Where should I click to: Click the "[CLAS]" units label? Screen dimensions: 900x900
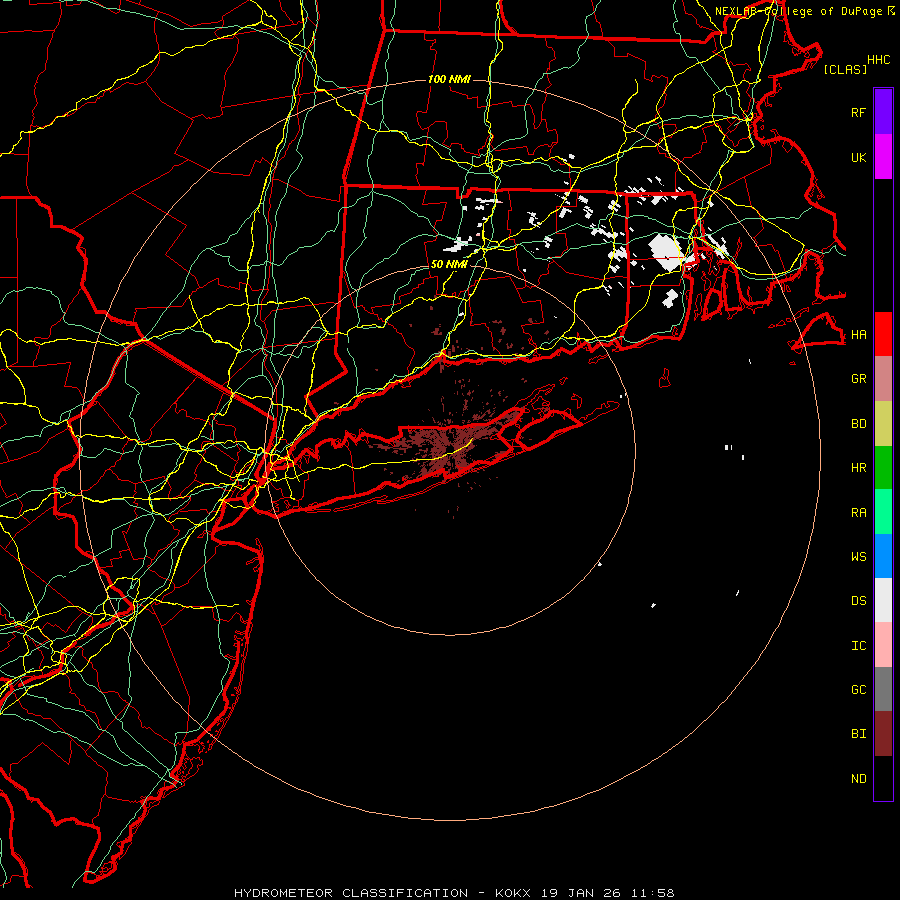(845, 69)
